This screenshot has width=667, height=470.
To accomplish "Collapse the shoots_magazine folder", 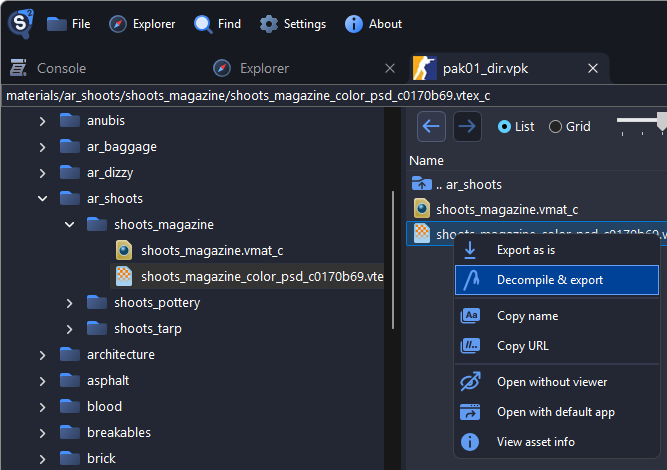I will point(69,225).
